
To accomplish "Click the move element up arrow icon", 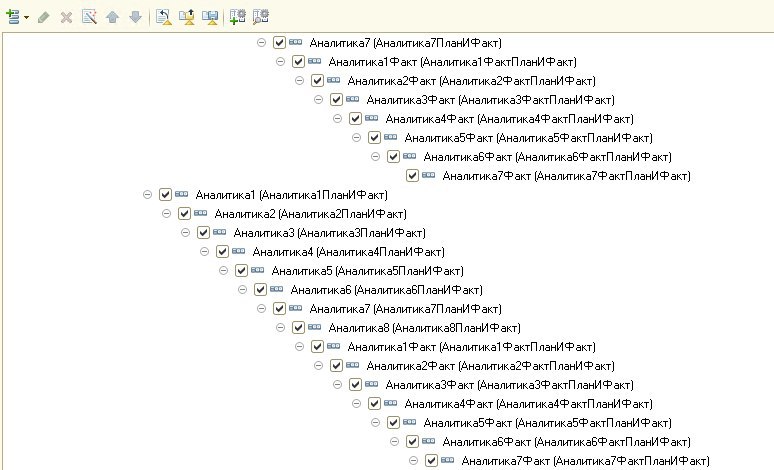I will pyautogui.click(x=113, y=17).
